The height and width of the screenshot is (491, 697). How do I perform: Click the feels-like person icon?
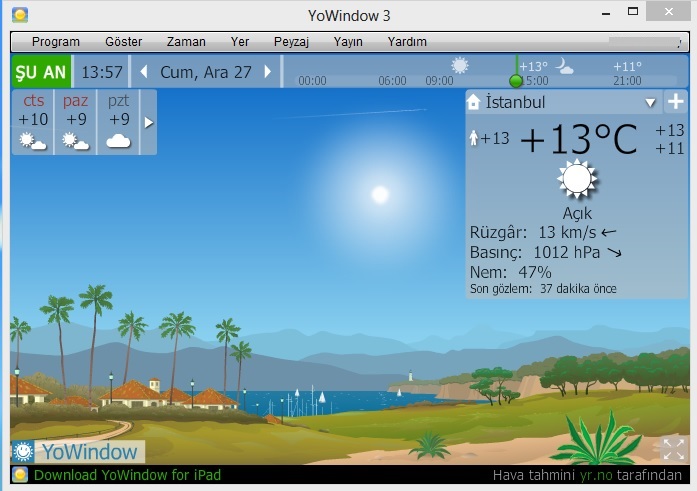[474, 138]
